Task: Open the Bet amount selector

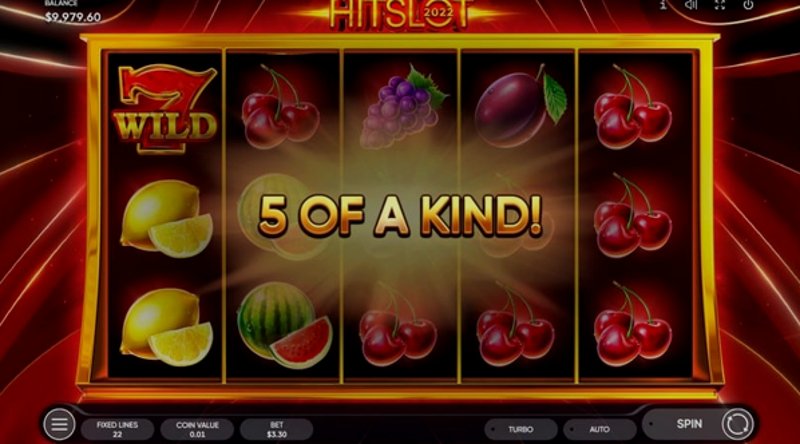Action: pos(277,429)
